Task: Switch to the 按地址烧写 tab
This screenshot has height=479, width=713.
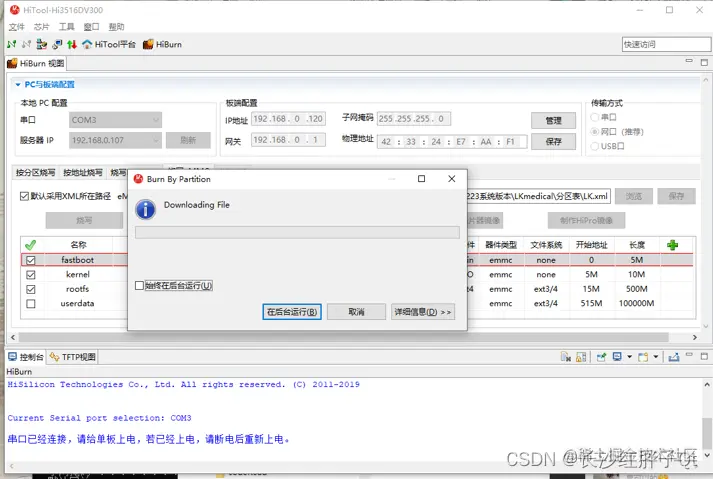Action: (83, 172)
